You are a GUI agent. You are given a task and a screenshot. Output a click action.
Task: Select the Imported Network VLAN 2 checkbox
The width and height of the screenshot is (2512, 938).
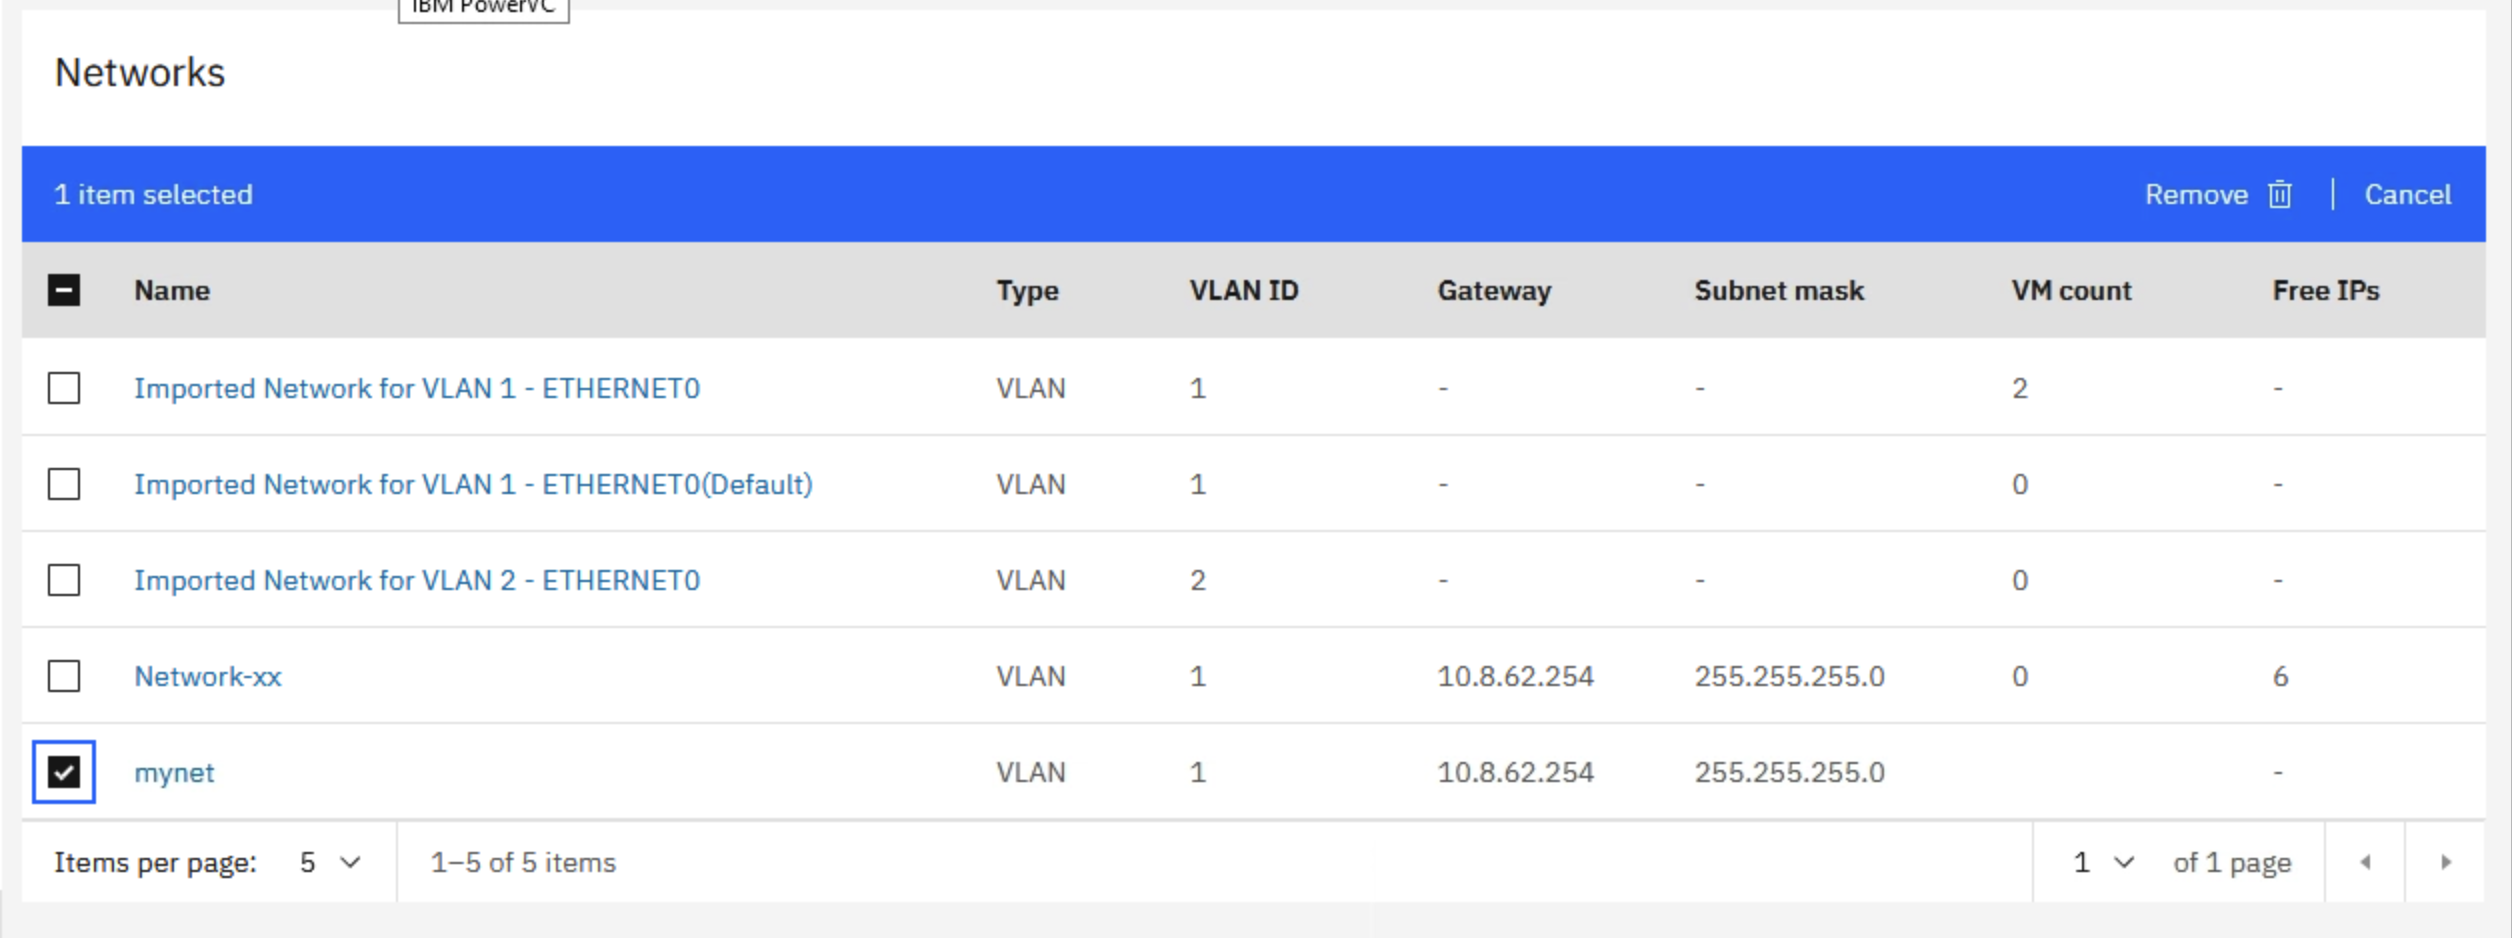(x=64, y=580)
